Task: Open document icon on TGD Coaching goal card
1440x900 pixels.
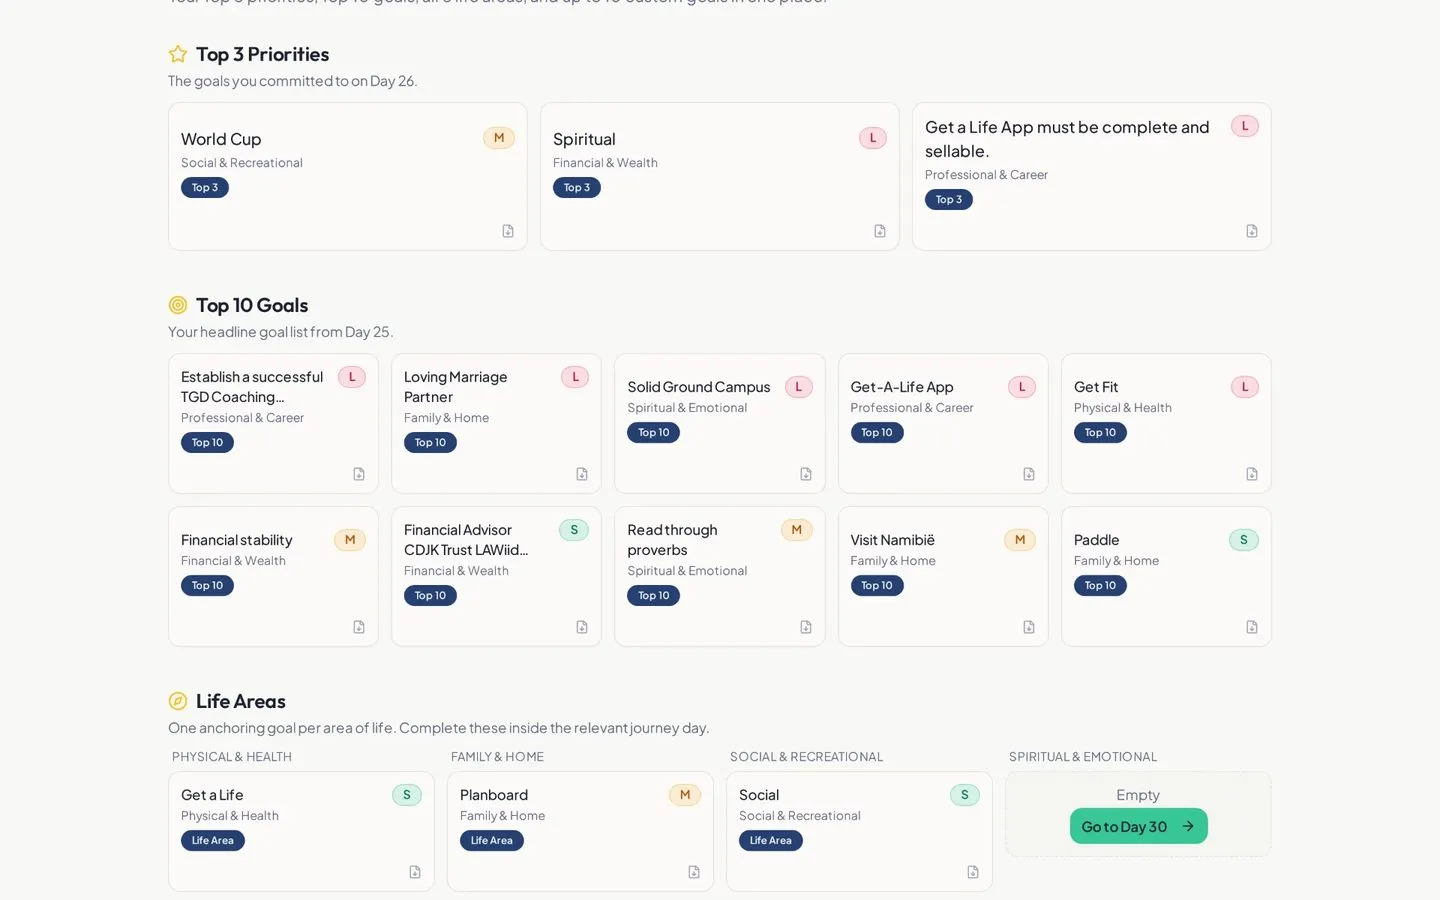Action: [x=359, y=474]
